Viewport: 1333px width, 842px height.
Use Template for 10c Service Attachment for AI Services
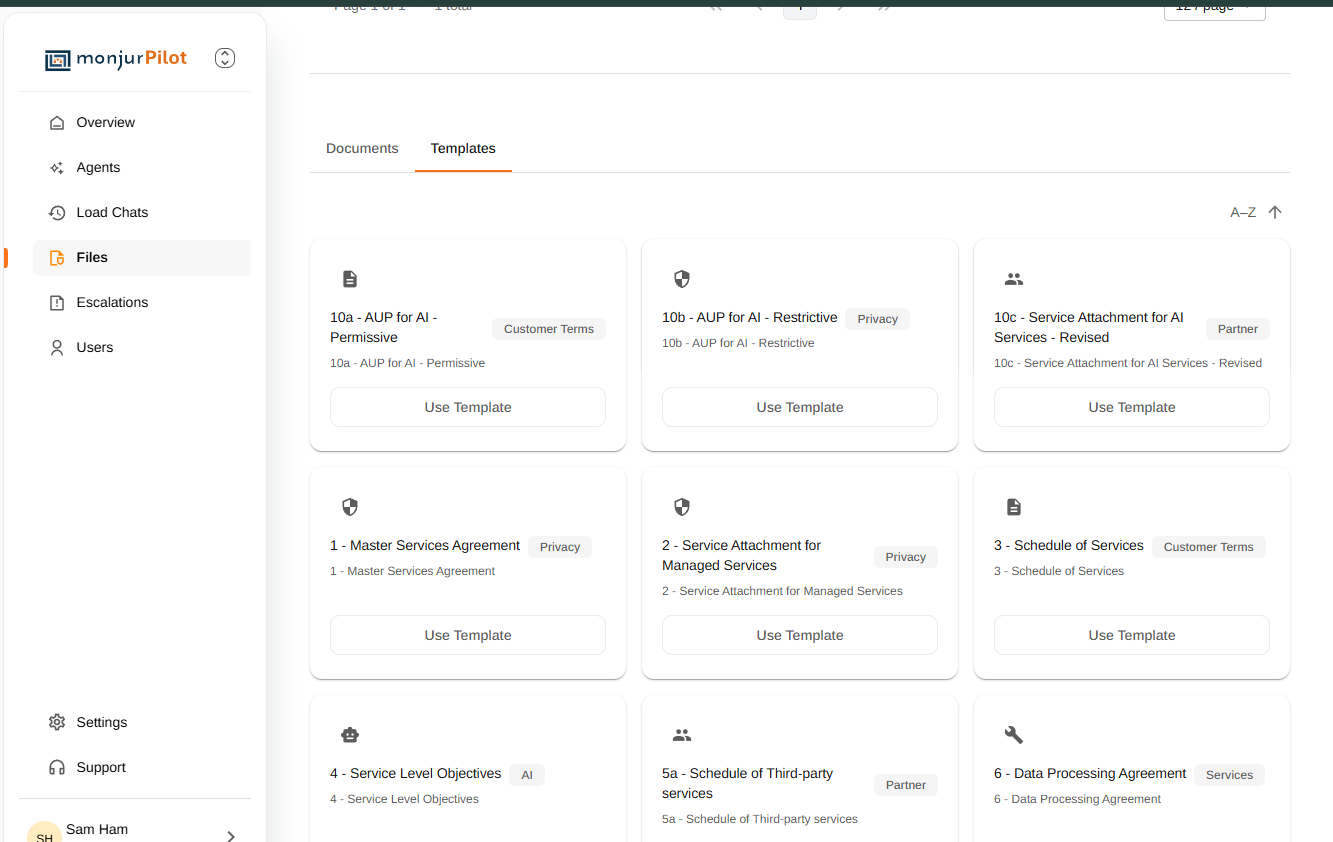pos(1132,407)
